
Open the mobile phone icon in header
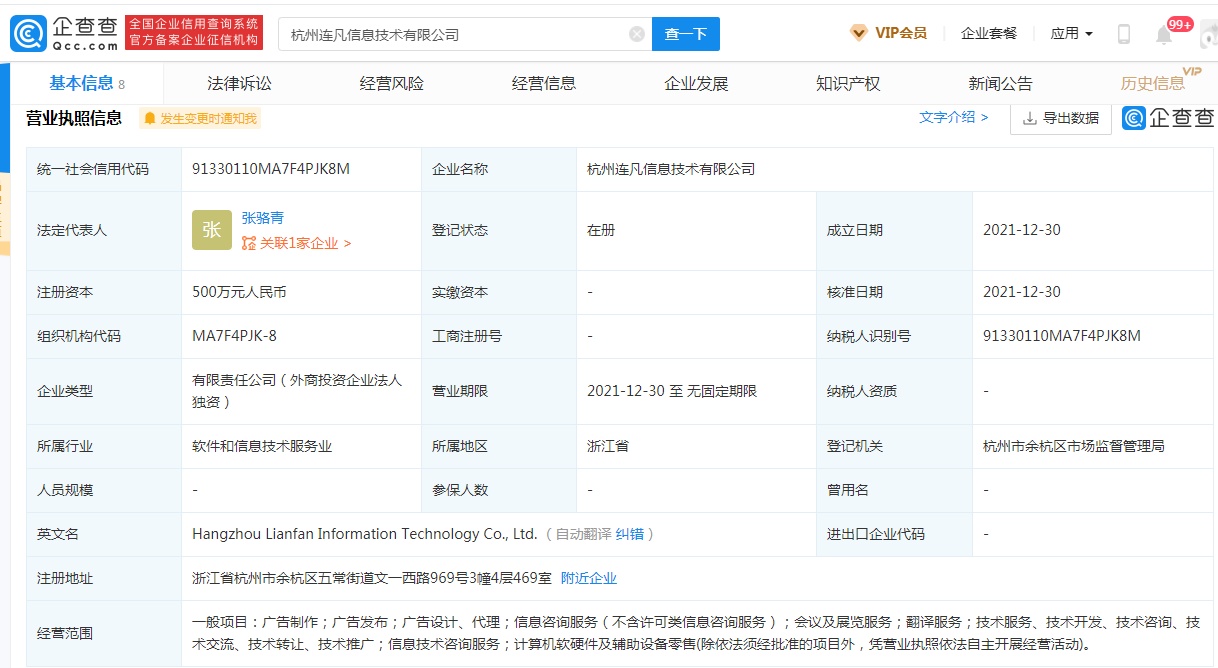click(1123, 34)
